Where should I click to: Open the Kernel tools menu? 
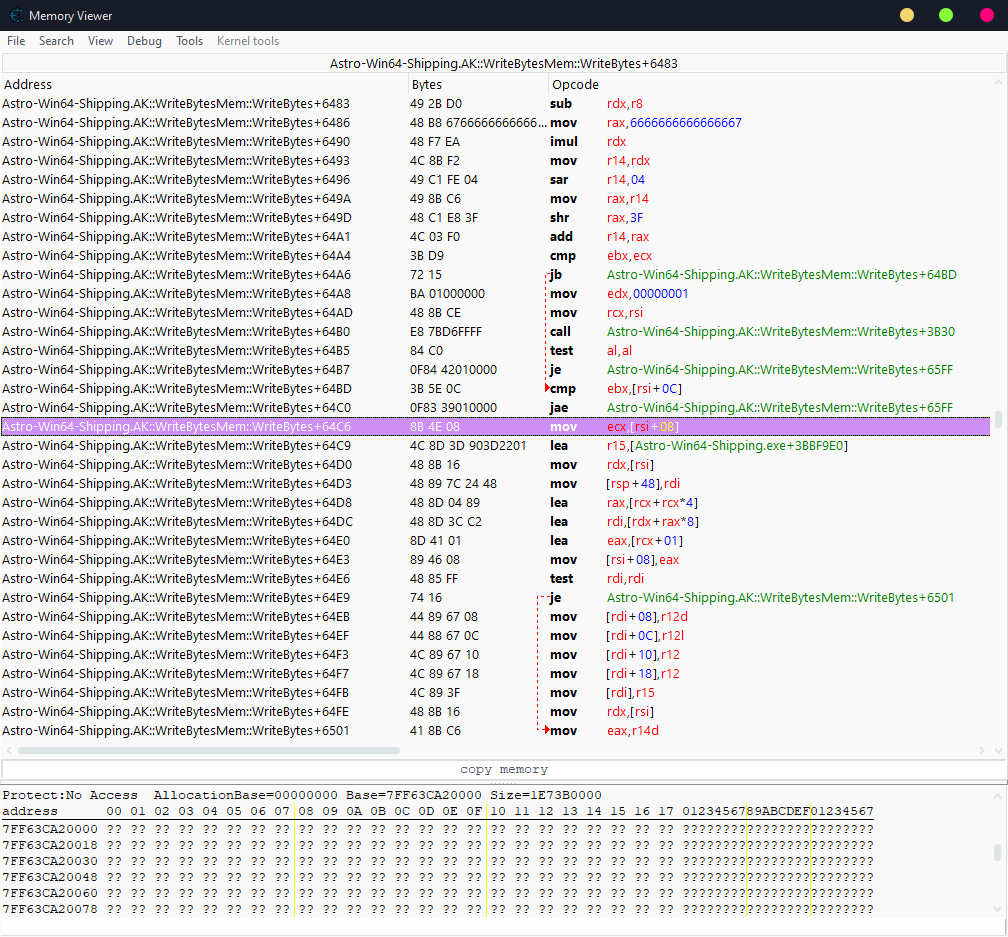pyautogui.click(x=248, y=41)
